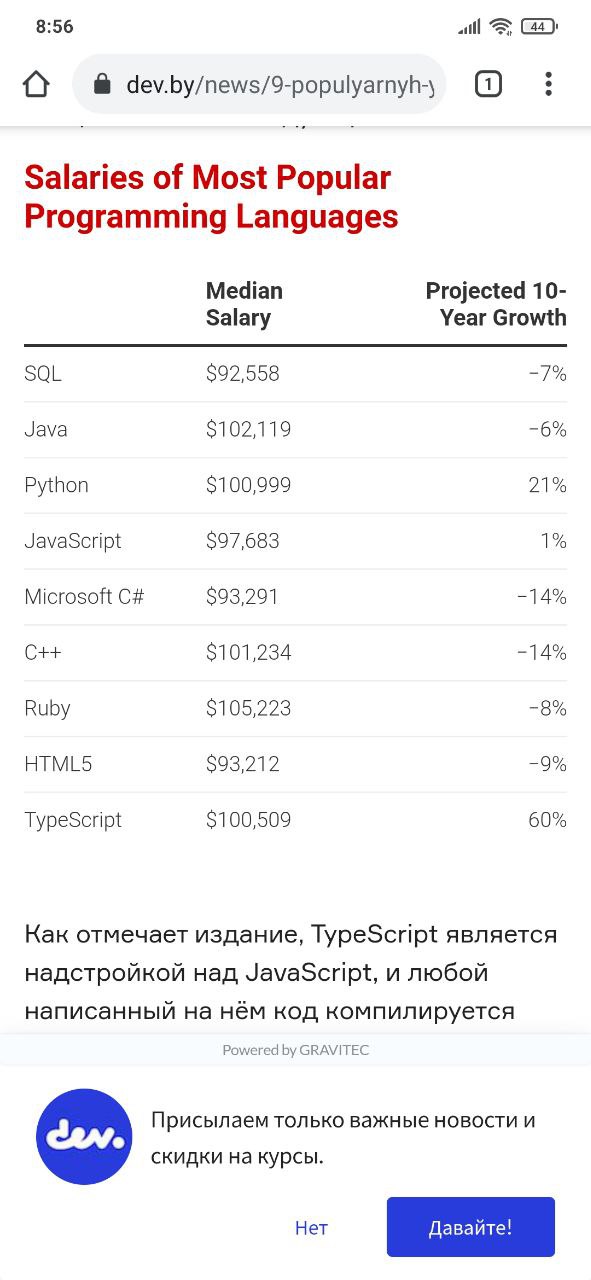This screenshot has height=1280, width=591.
Task: Tap the Median Salary column header
Action: point(244,304)
